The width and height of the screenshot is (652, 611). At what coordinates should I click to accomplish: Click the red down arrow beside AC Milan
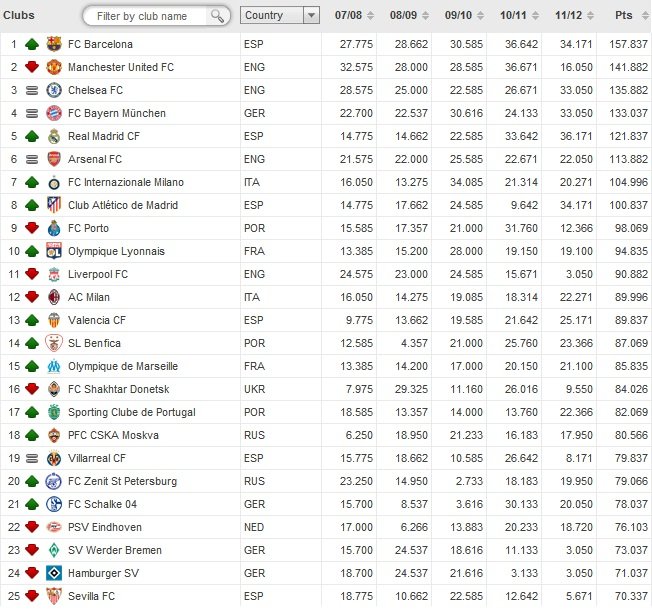(32, 297)
